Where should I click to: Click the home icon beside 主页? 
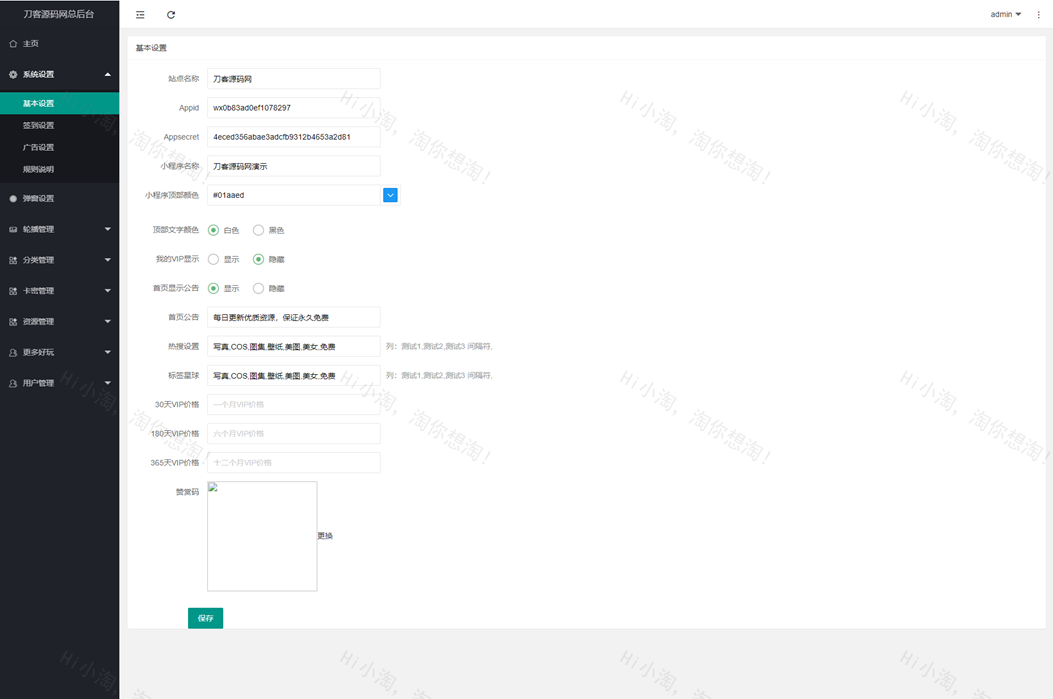13,44
